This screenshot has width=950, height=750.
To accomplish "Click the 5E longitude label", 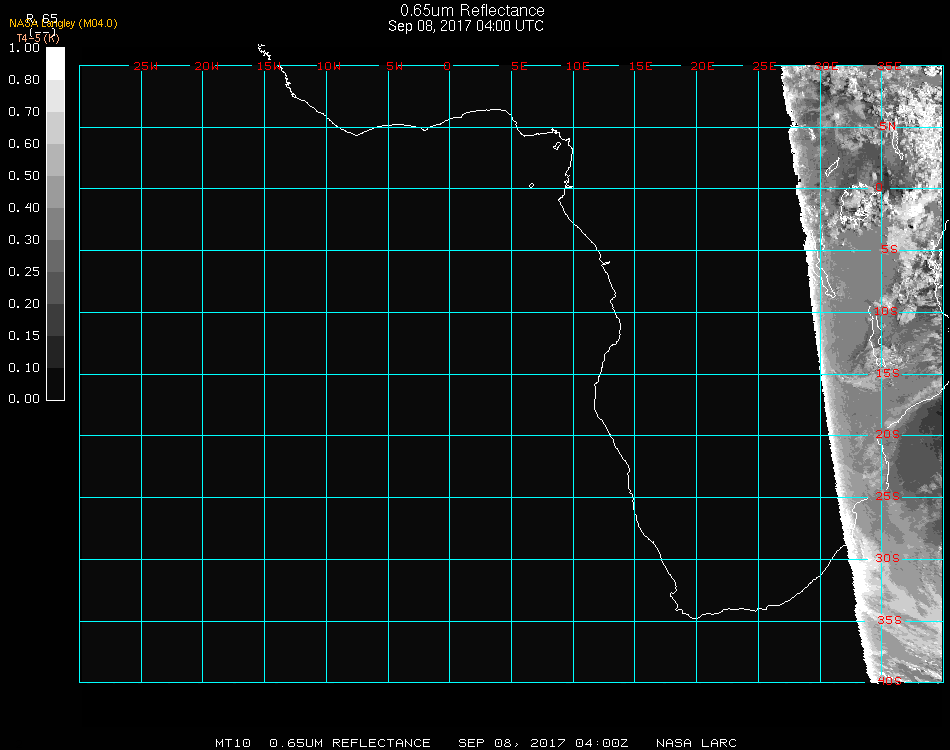I will [x=518, y=66].
